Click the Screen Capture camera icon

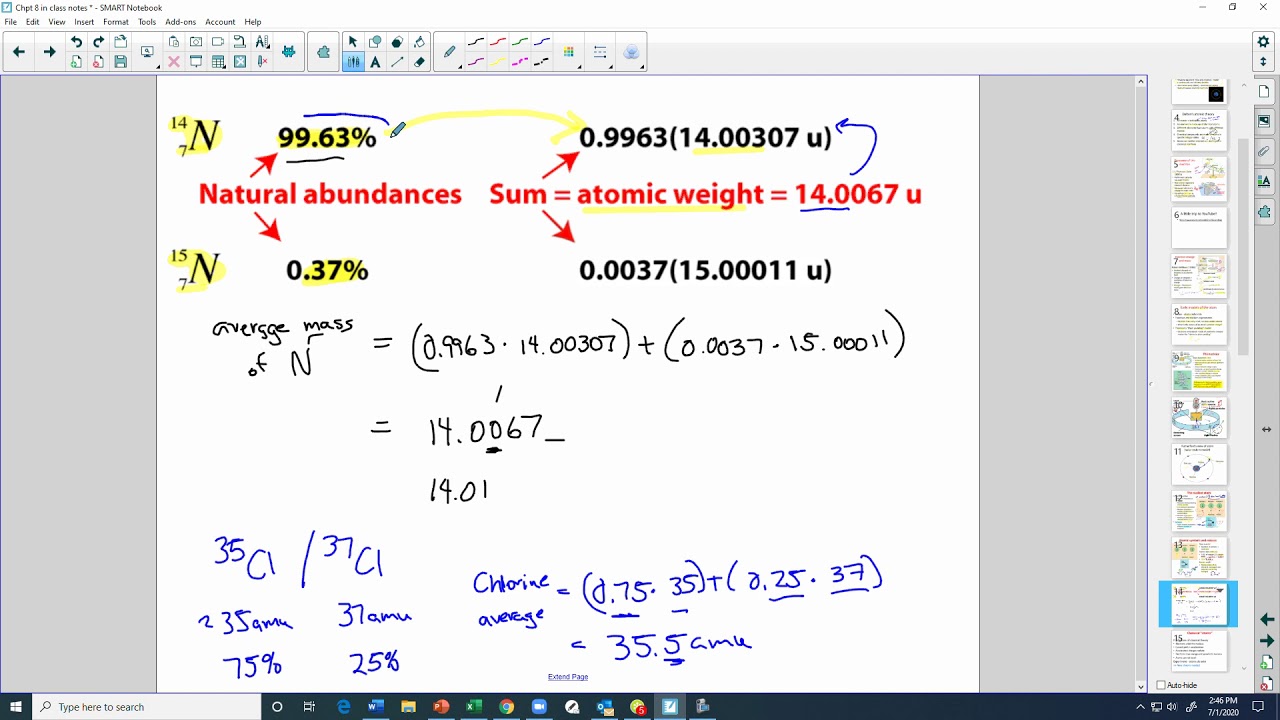coord(196,42)
